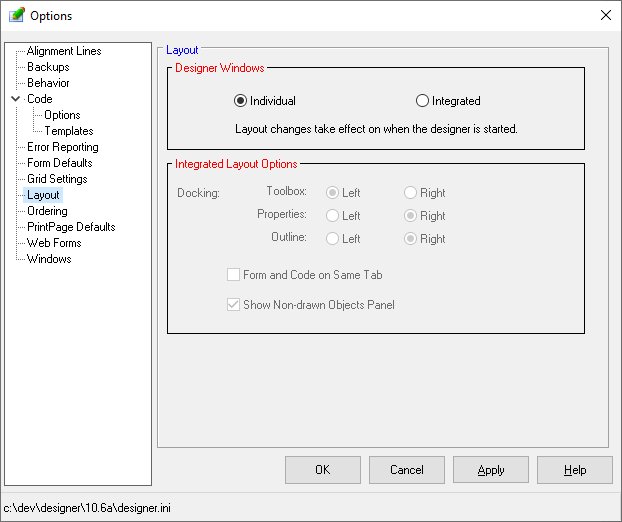Apply the layout changes

click(x=490, y=469)
